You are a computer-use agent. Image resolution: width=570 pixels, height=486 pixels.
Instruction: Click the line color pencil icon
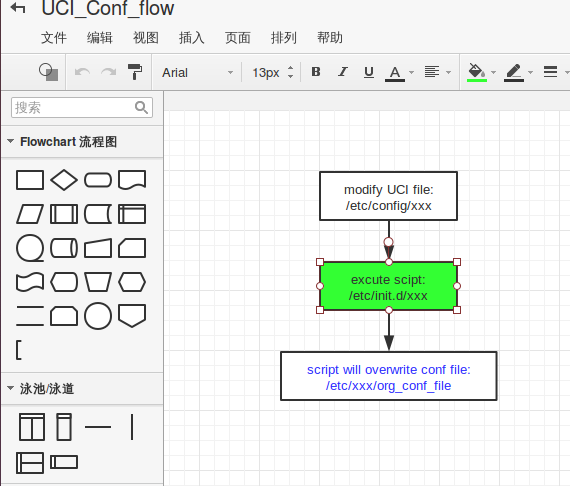pos(514,72)
